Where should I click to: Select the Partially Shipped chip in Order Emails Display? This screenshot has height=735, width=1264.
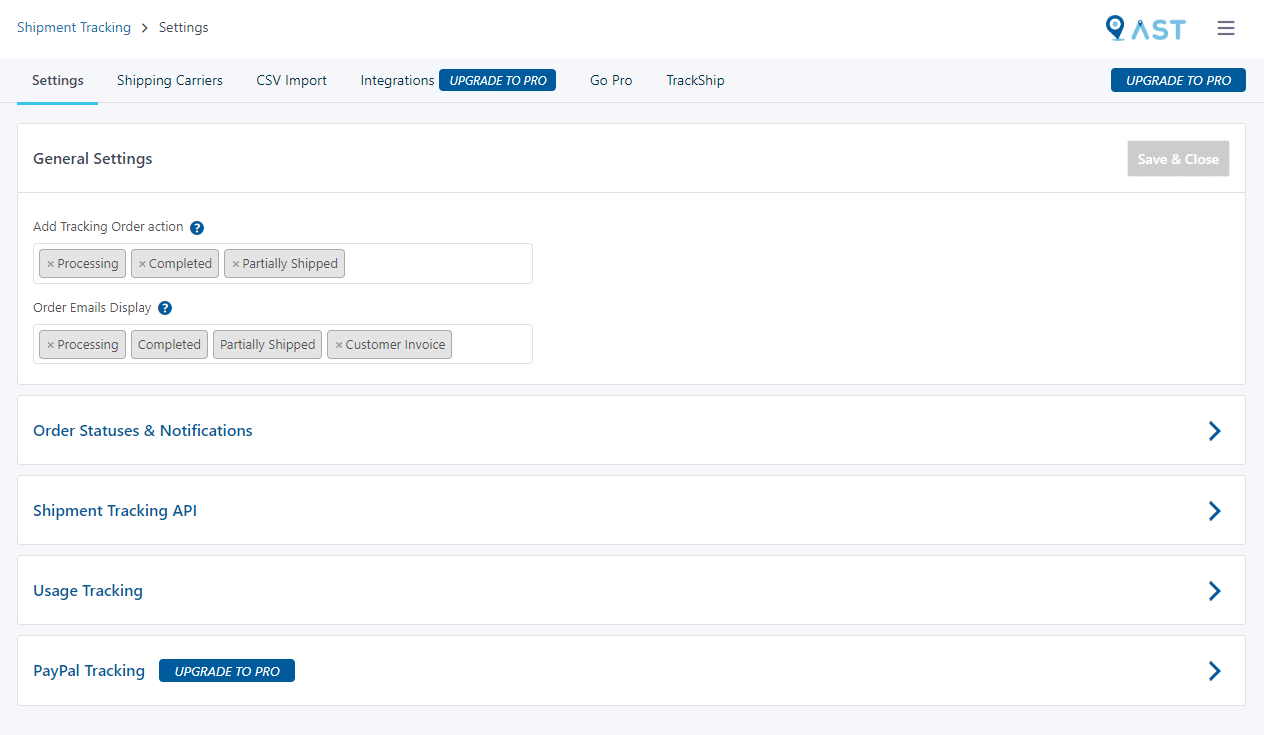(267, 344)
